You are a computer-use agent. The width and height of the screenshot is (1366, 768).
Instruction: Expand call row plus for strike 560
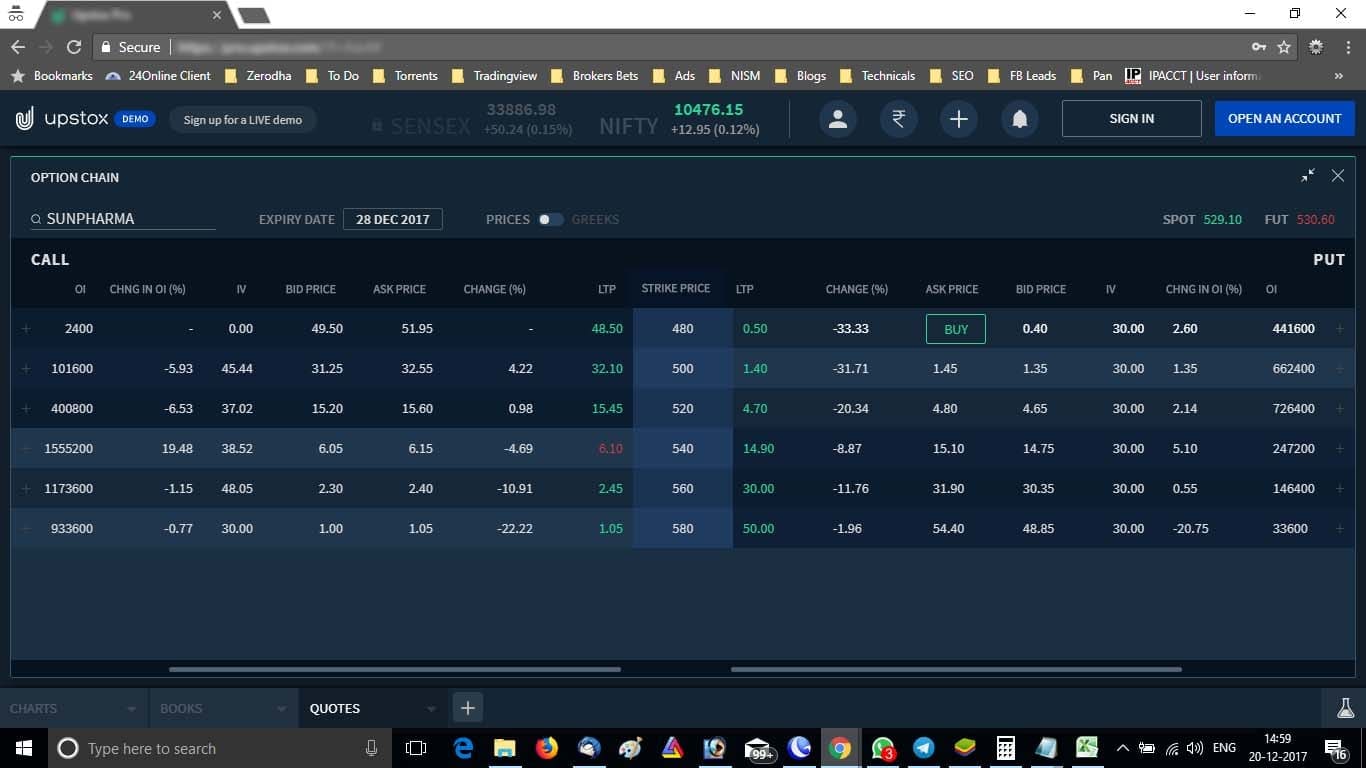pos(26,489)
